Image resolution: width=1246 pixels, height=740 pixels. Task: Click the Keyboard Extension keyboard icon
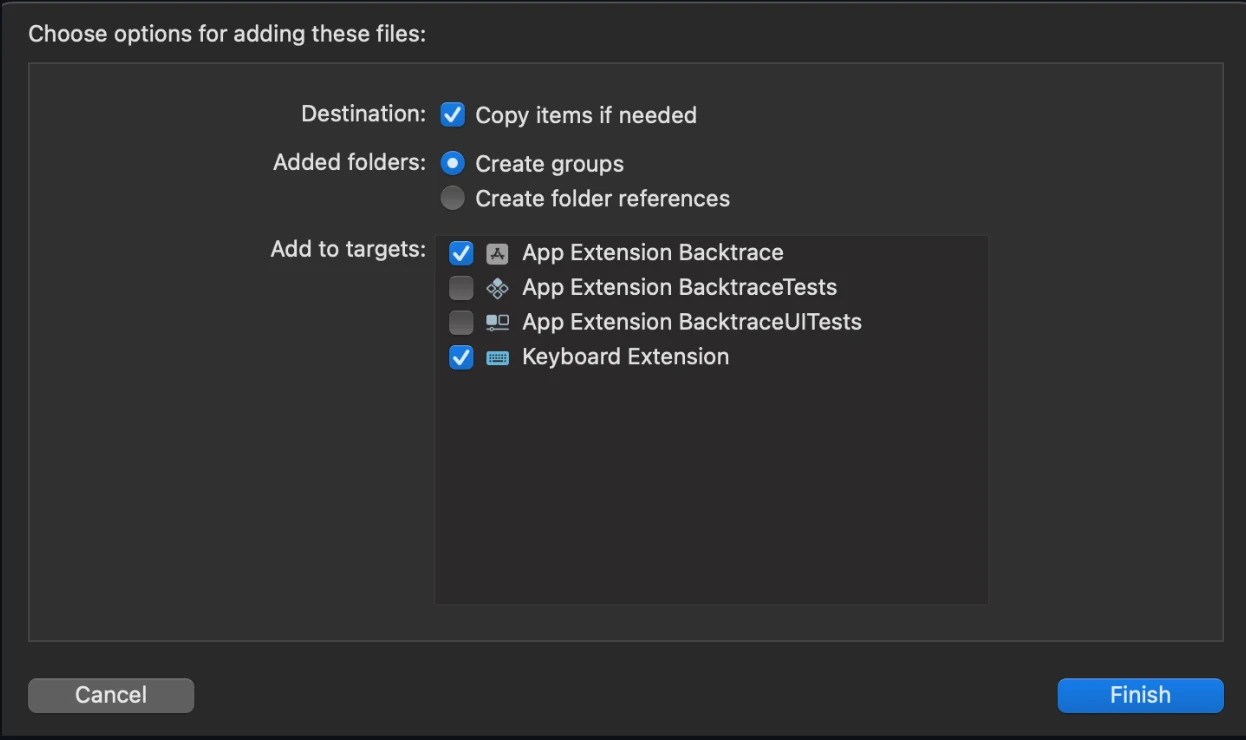tap(495, 357)
